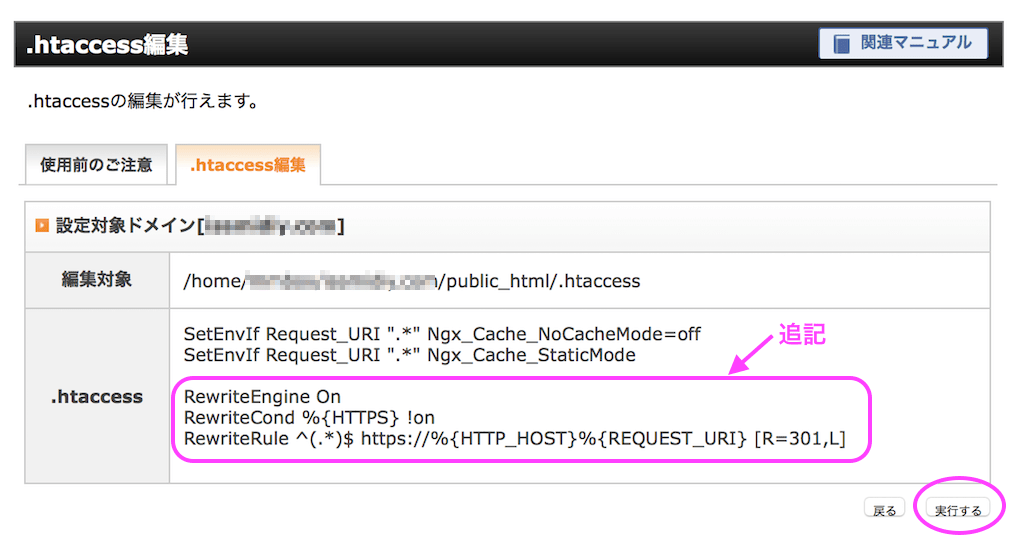Click the line 'RewriteEngine On'
Viewport: 1020px width, 546px height.
(x=262, y=396)
